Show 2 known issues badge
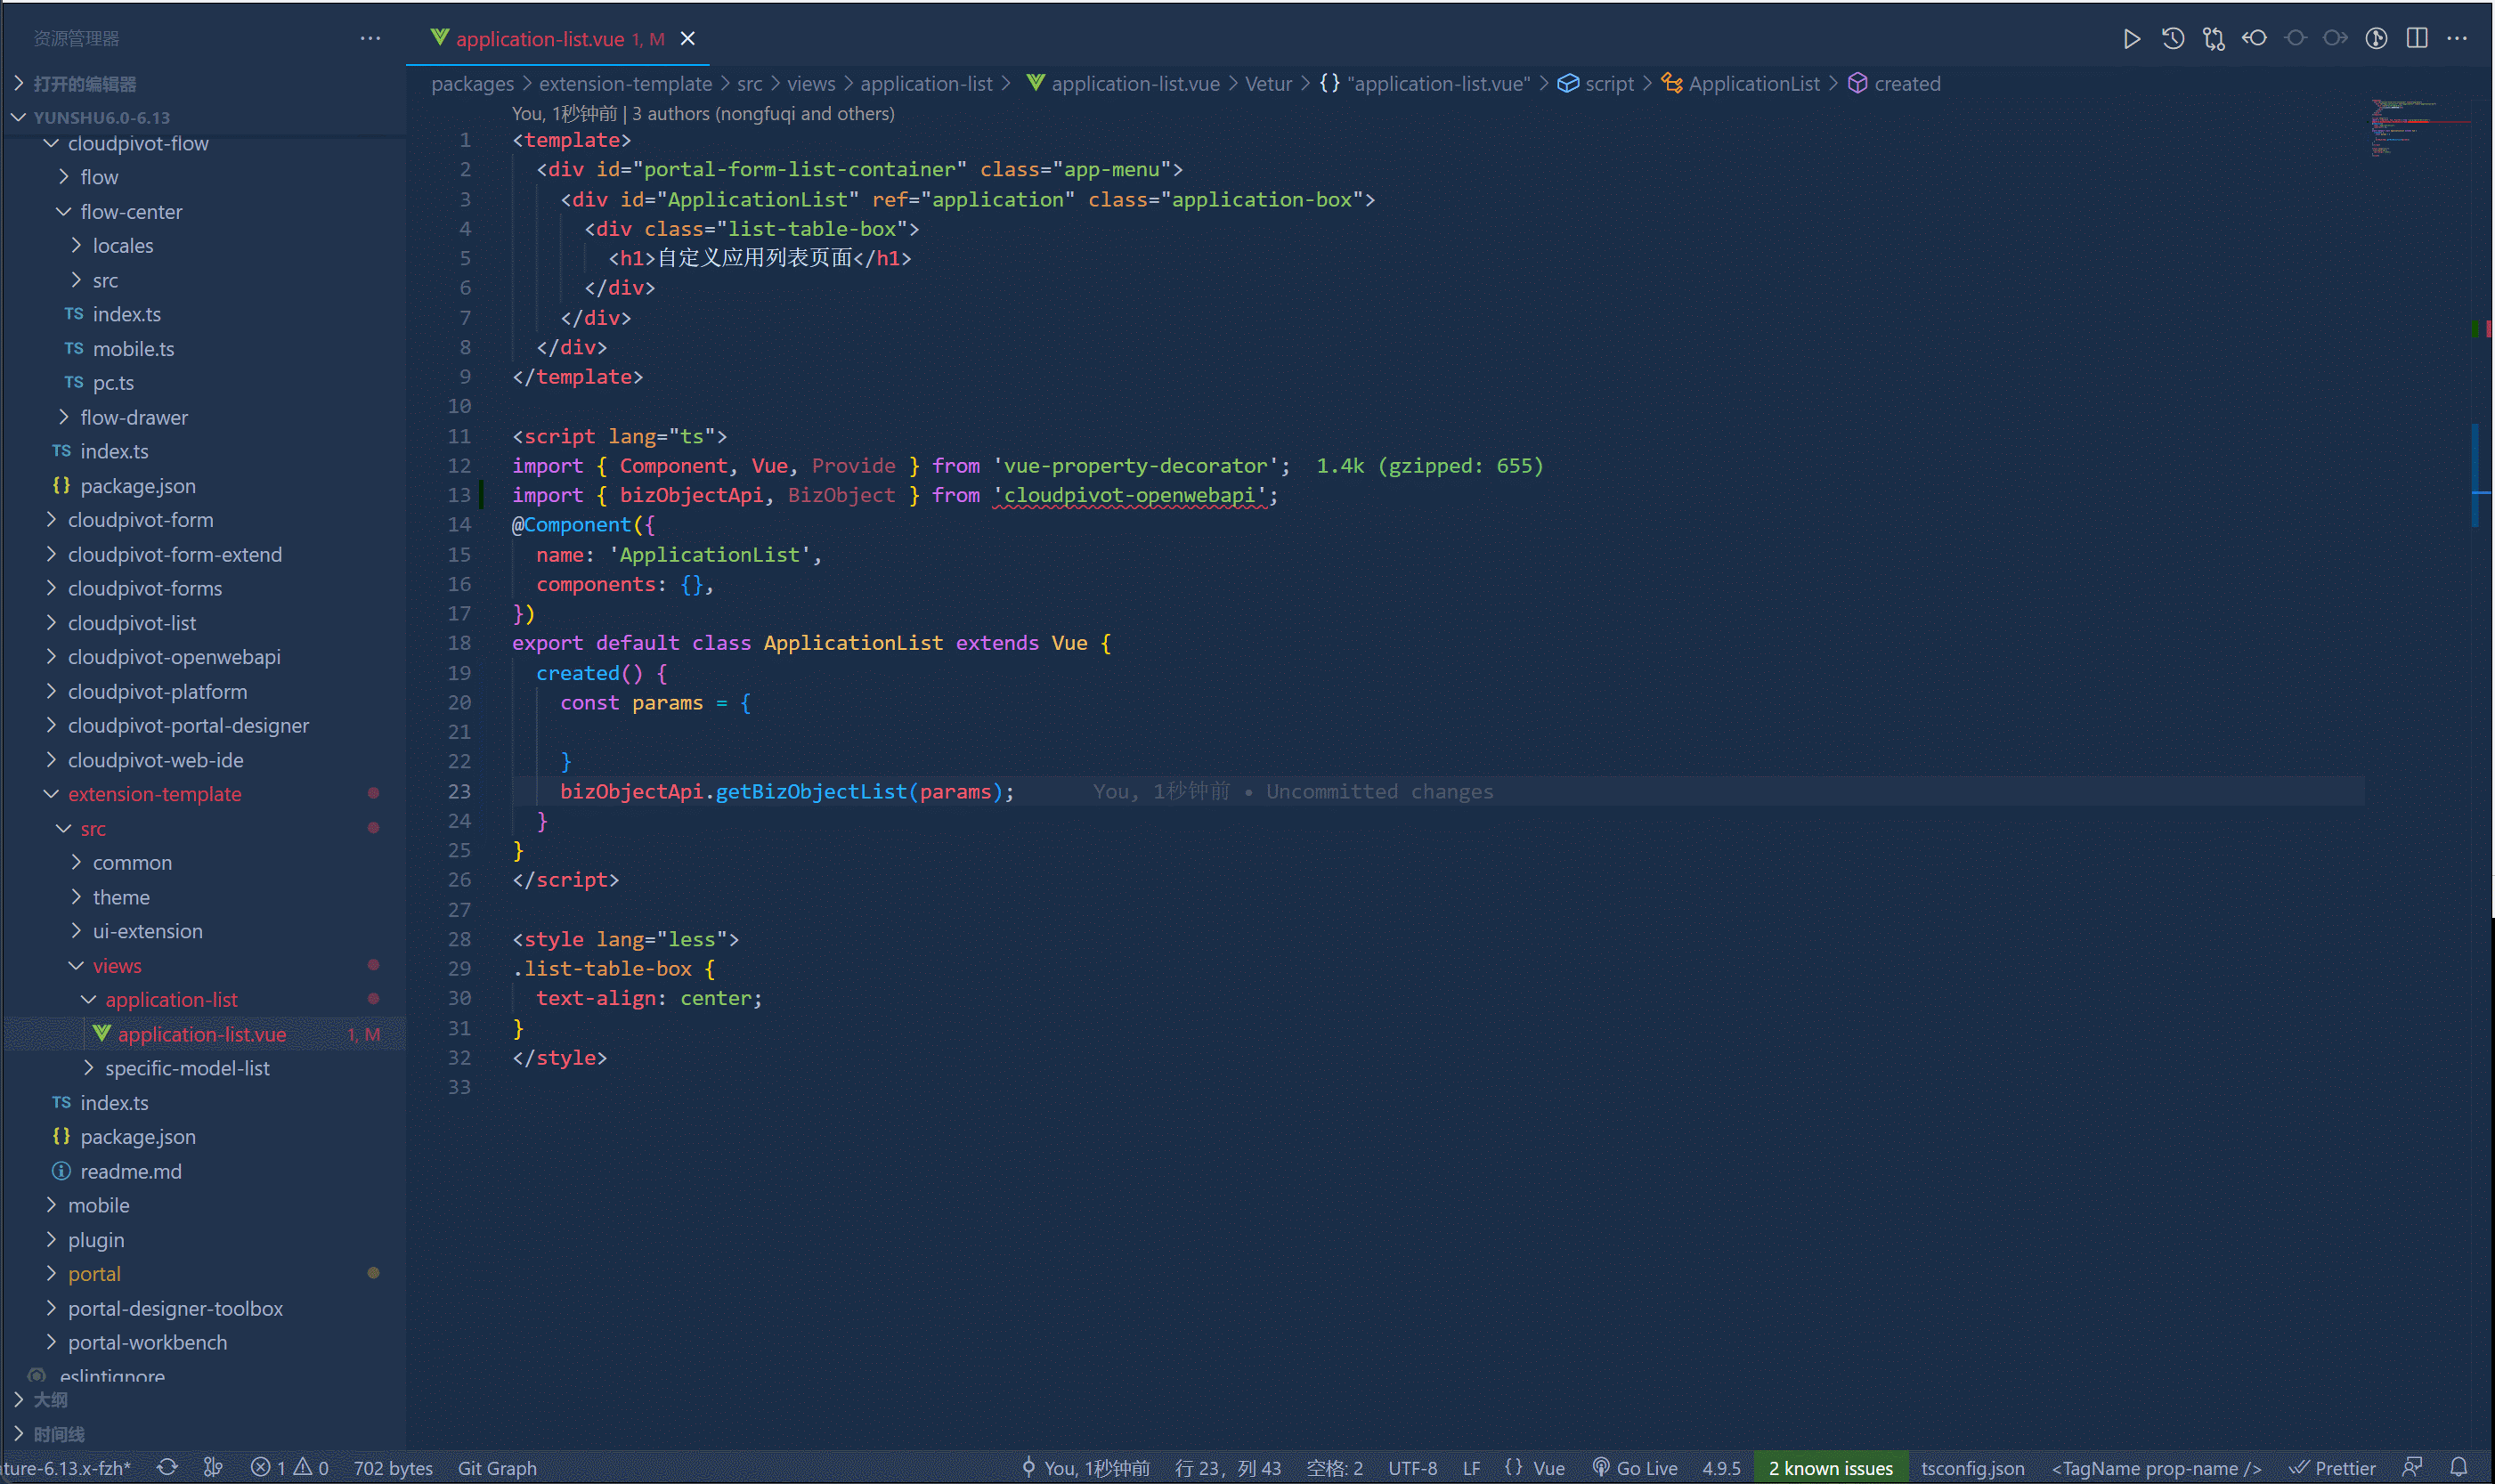 (1830, 1467)
